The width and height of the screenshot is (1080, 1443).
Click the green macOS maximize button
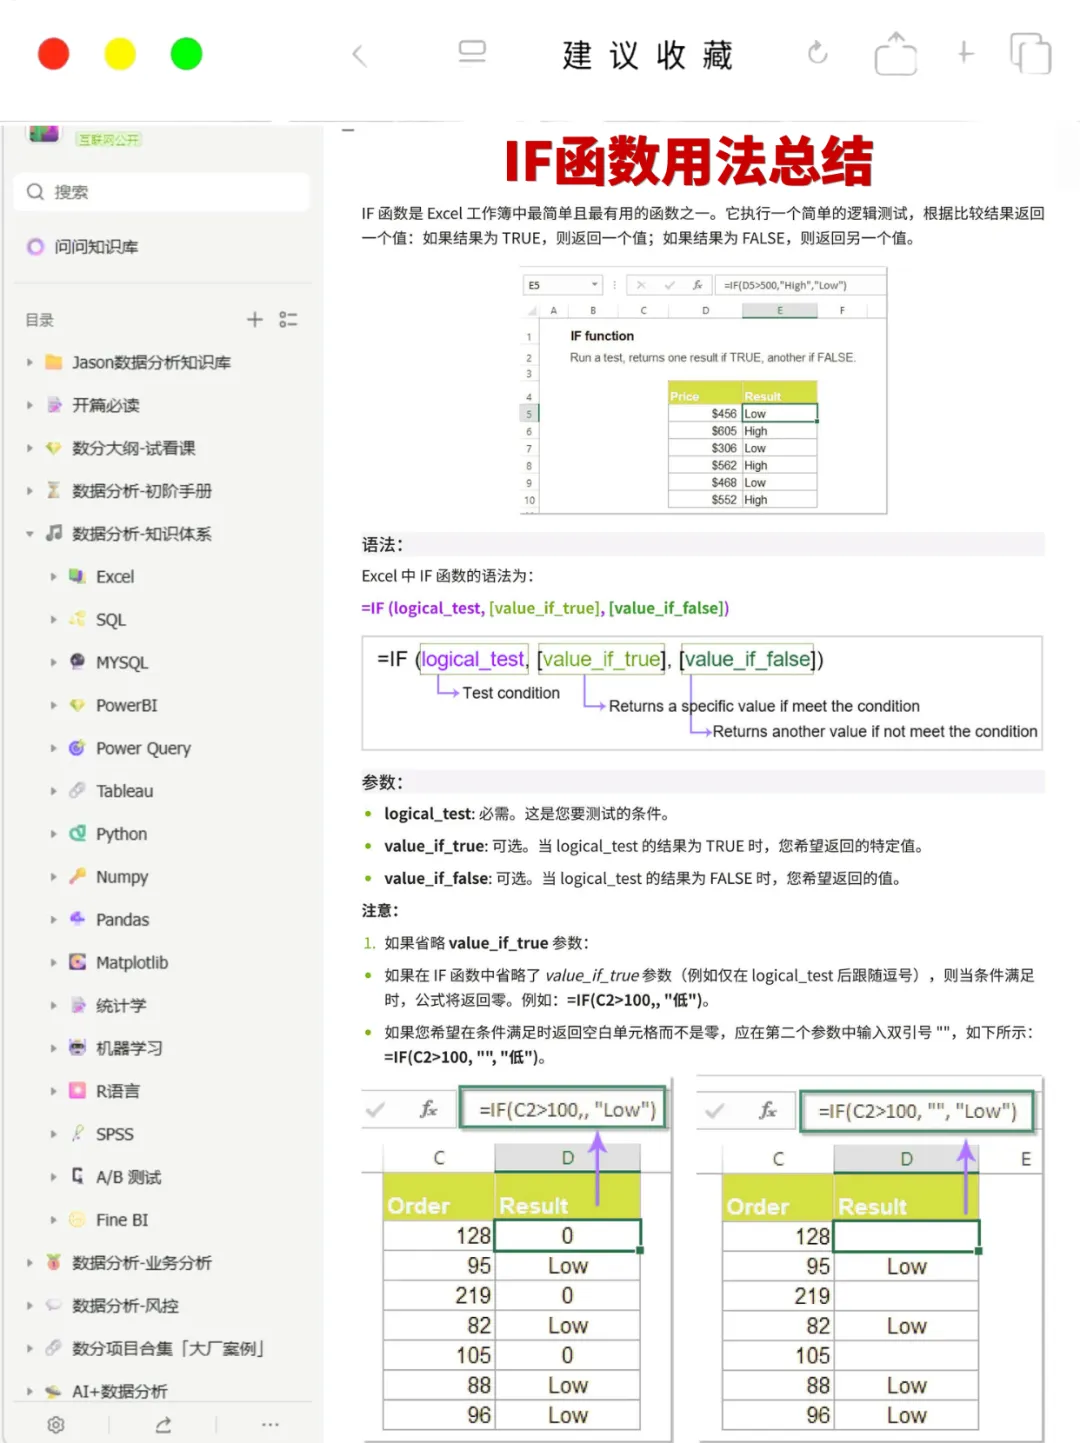coord(186,53)
